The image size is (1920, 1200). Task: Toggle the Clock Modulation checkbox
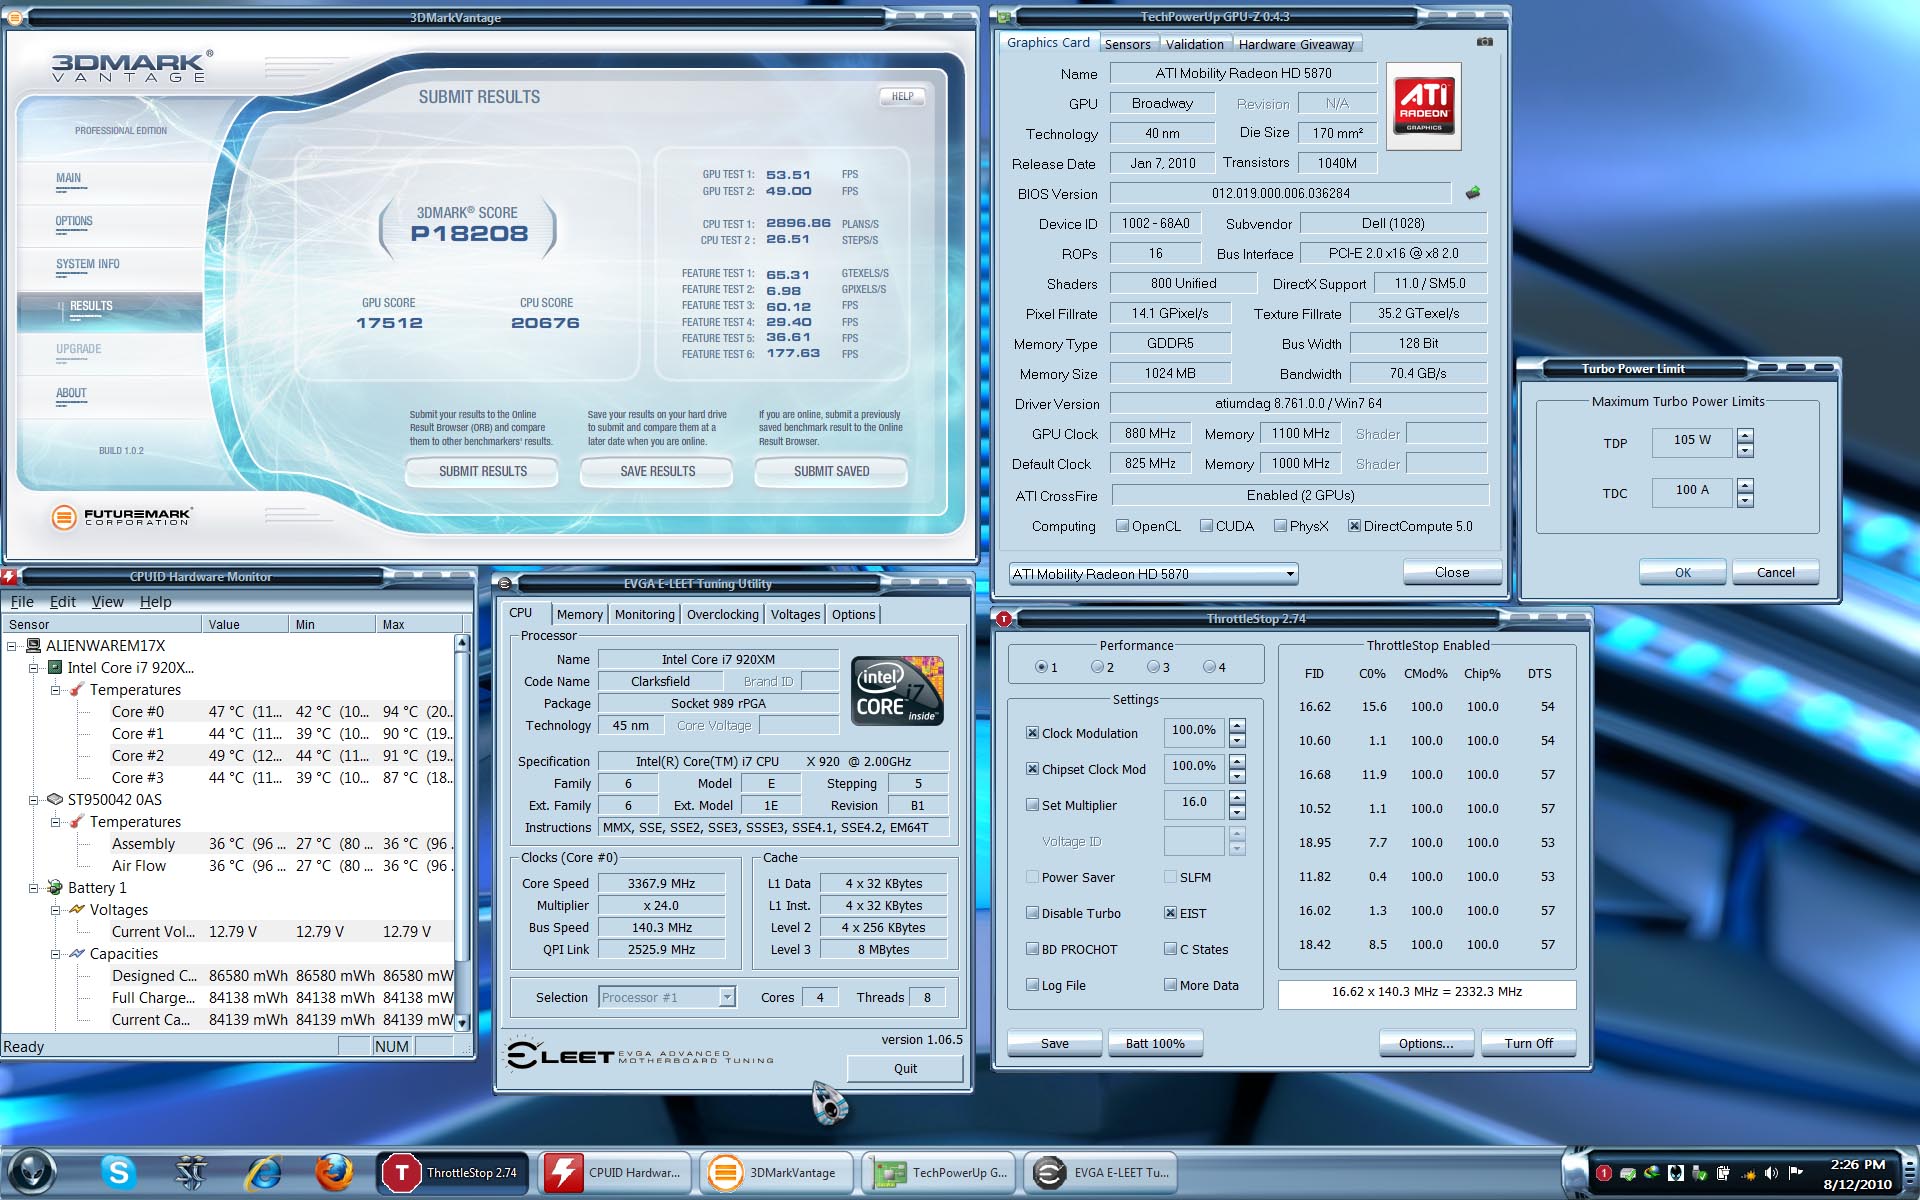1032,733
